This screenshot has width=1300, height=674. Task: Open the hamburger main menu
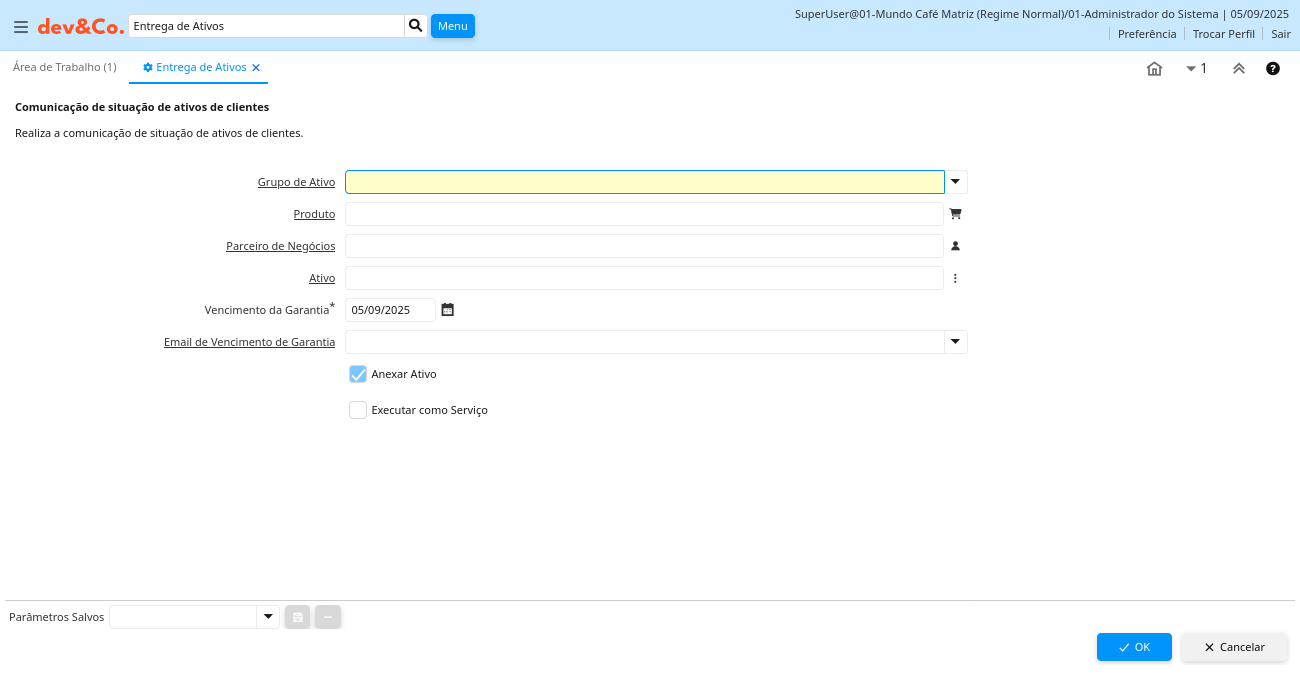21,27
